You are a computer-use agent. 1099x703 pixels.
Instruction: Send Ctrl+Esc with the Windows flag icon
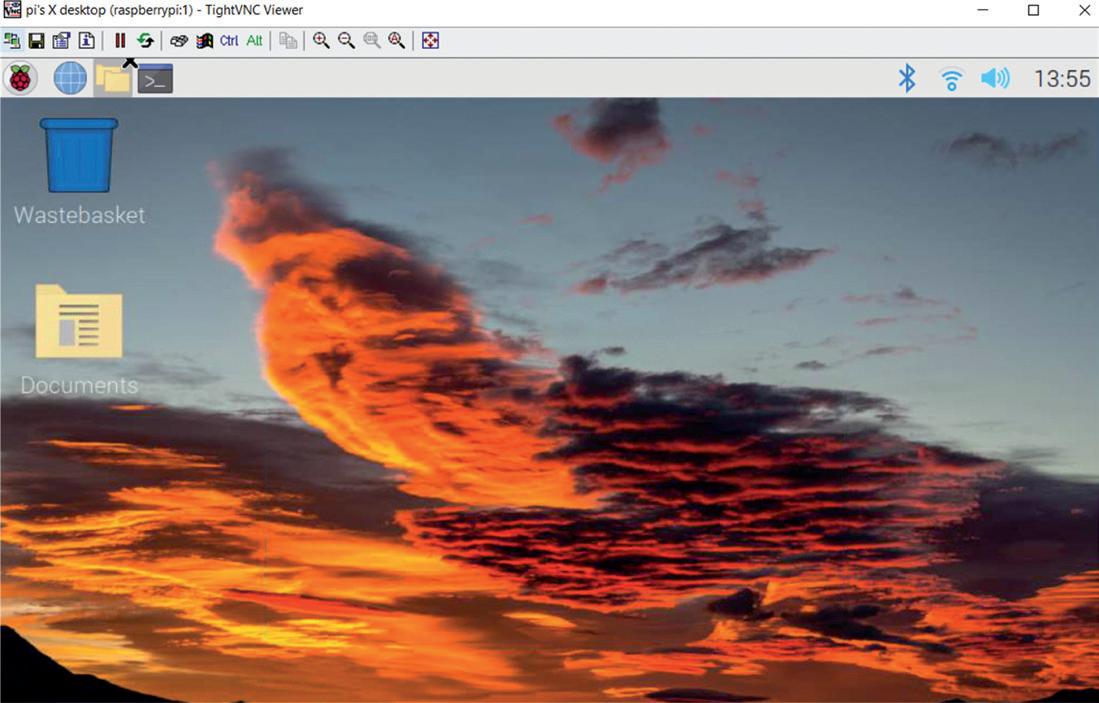click(x=204, y=41)
